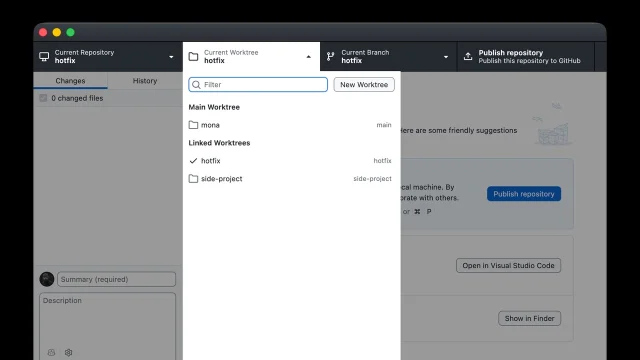This screenshot has width=640, height=360.
Task: Click the folder icon beside mona
Action: pyautogui.click(x=193, y=125)
